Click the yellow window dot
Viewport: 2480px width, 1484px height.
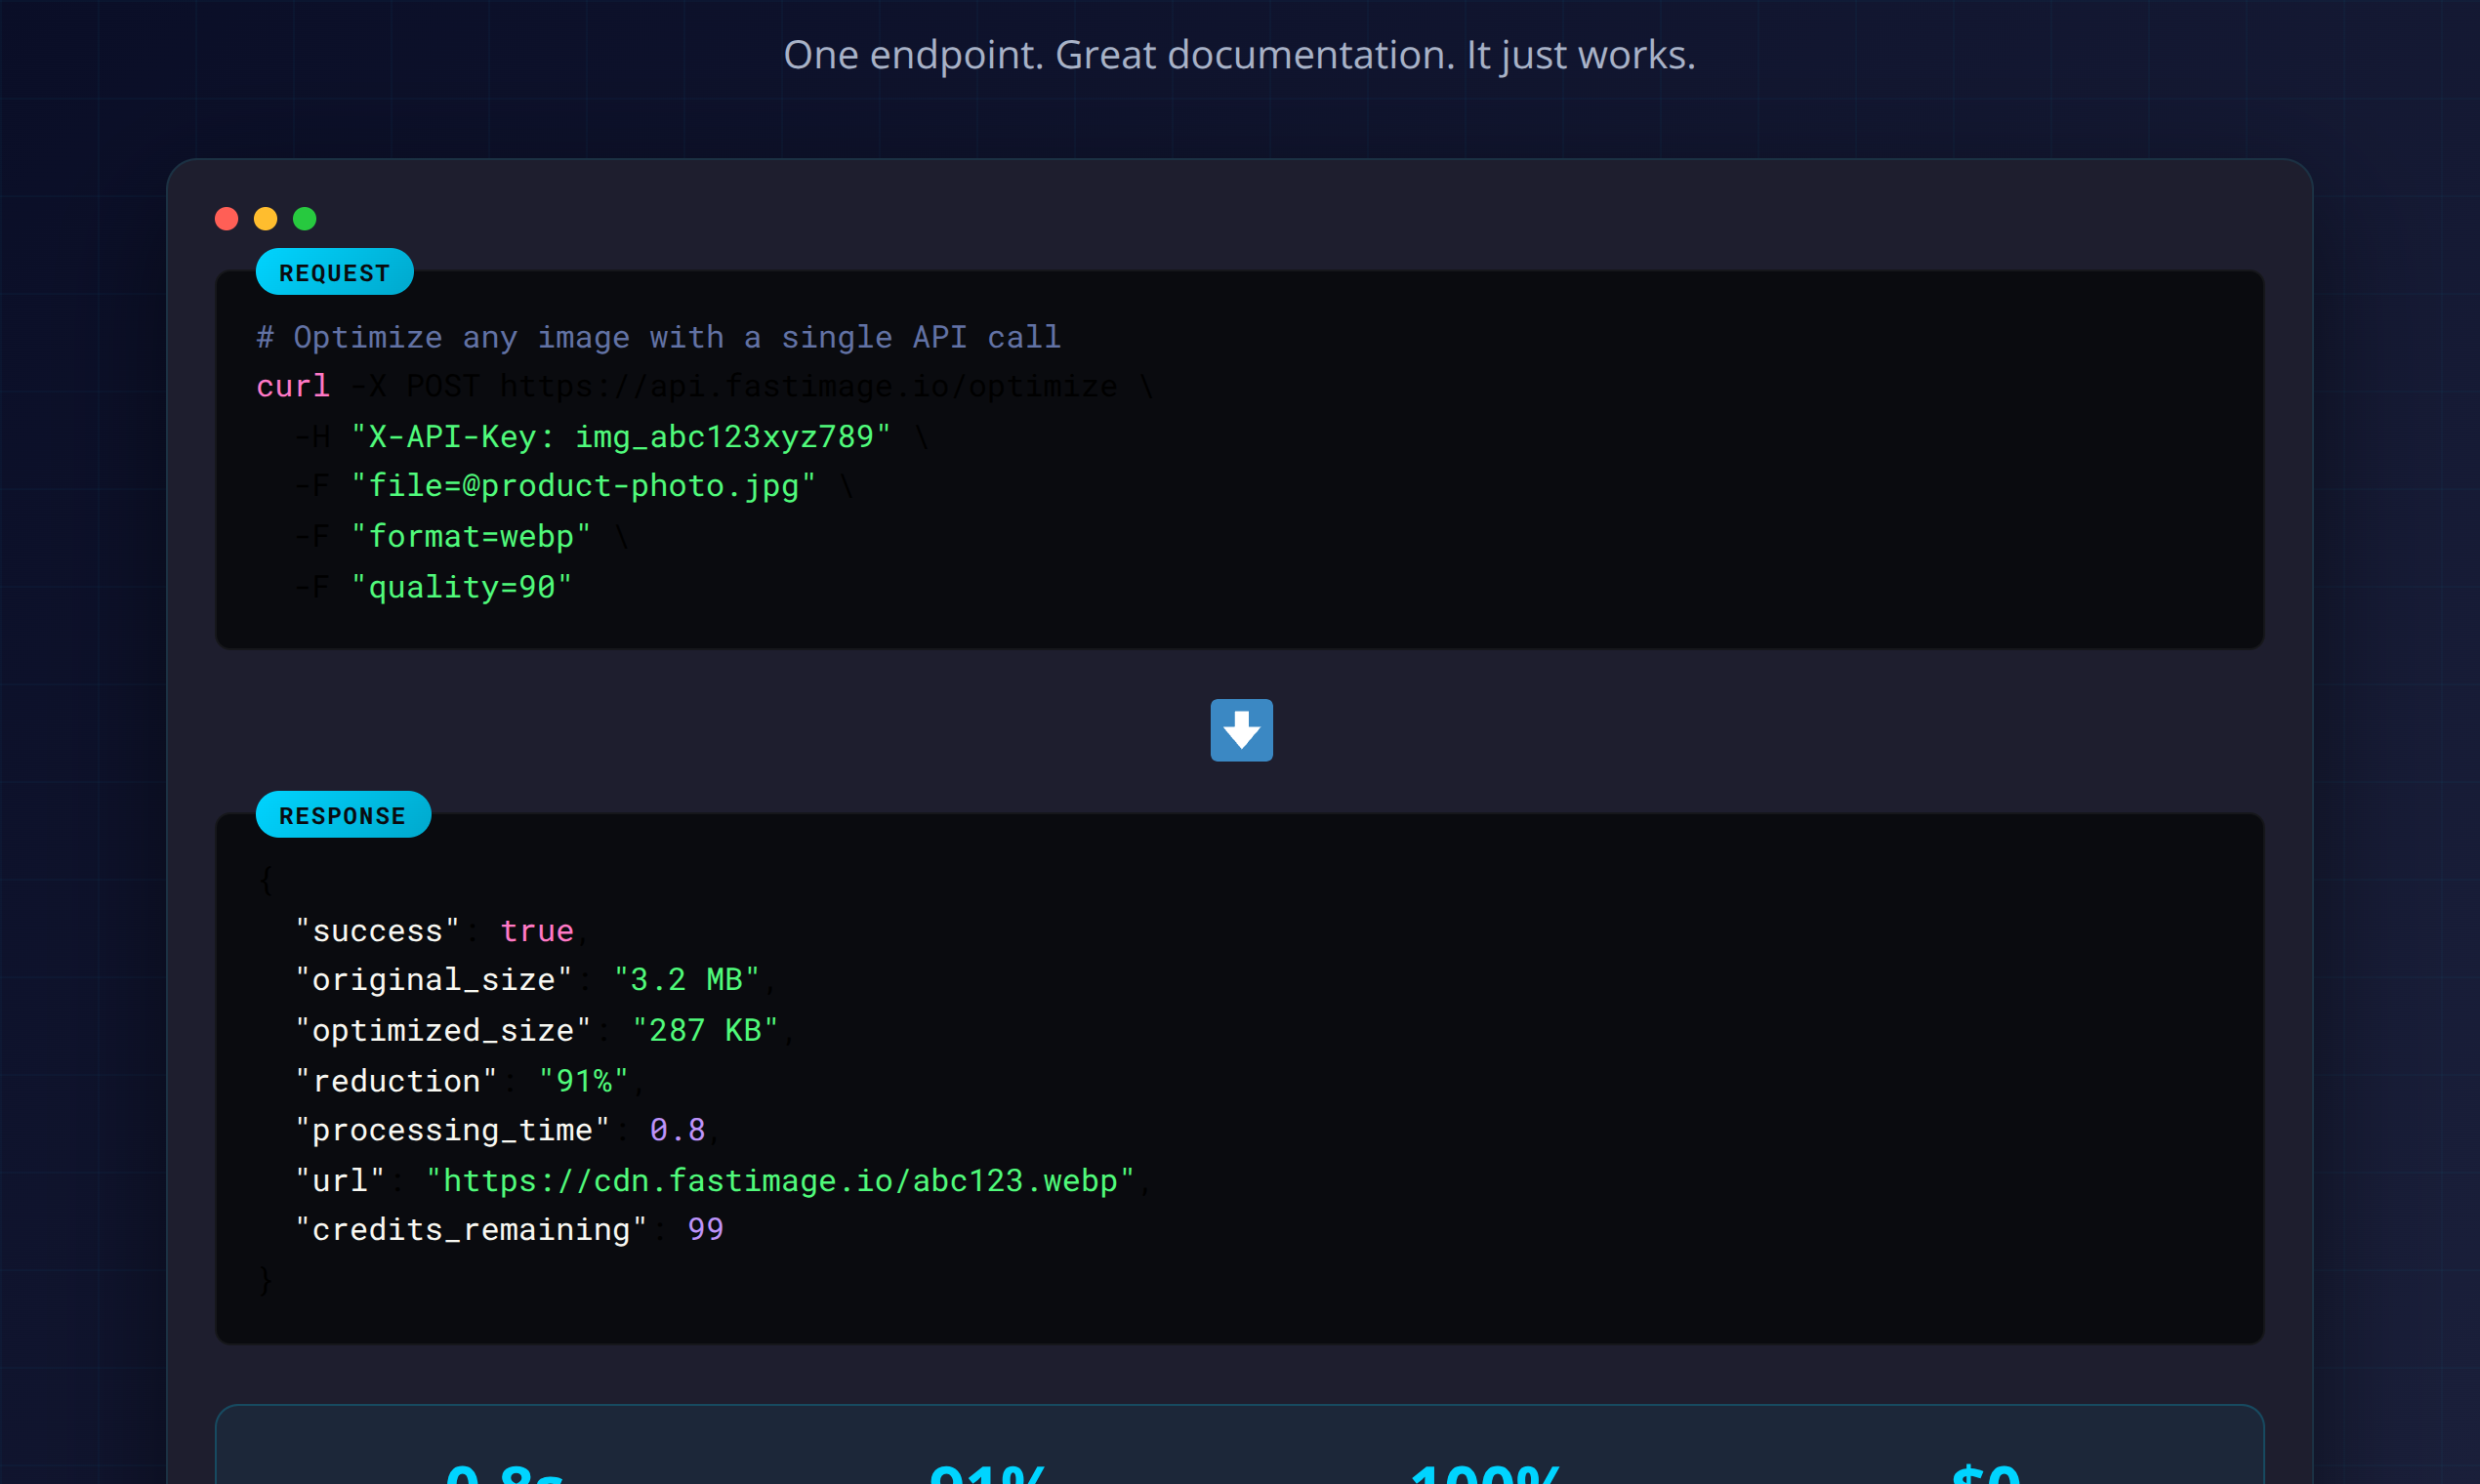click(x=266, y=219)
